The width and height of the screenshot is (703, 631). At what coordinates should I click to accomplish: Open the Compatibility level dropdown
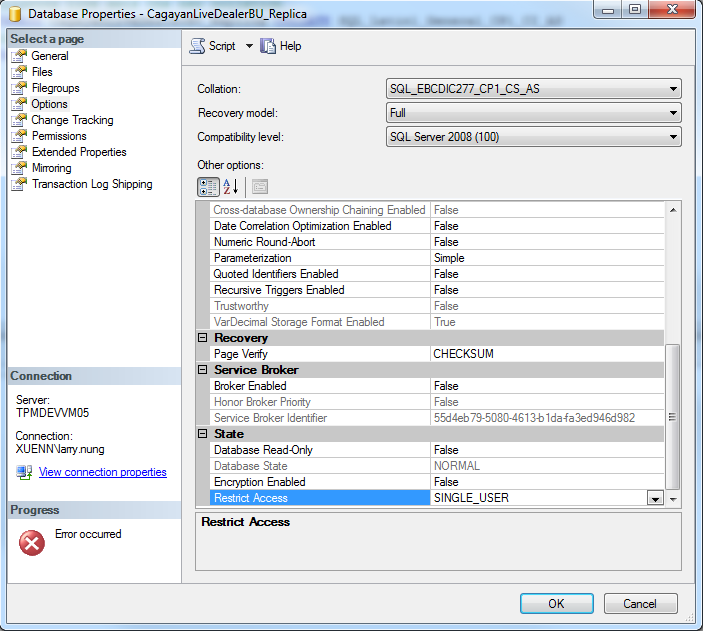click(534, 137)
